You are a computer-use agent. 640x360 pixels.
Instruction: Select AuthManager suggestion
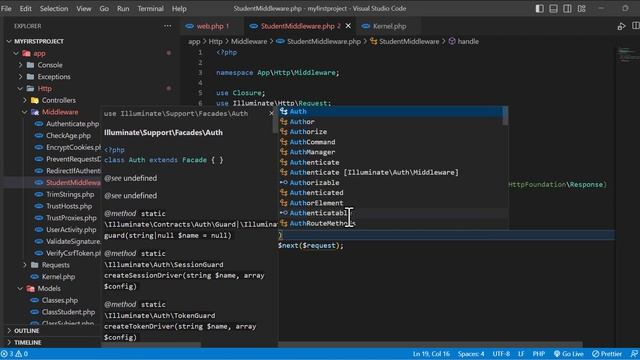pos(391,152)
